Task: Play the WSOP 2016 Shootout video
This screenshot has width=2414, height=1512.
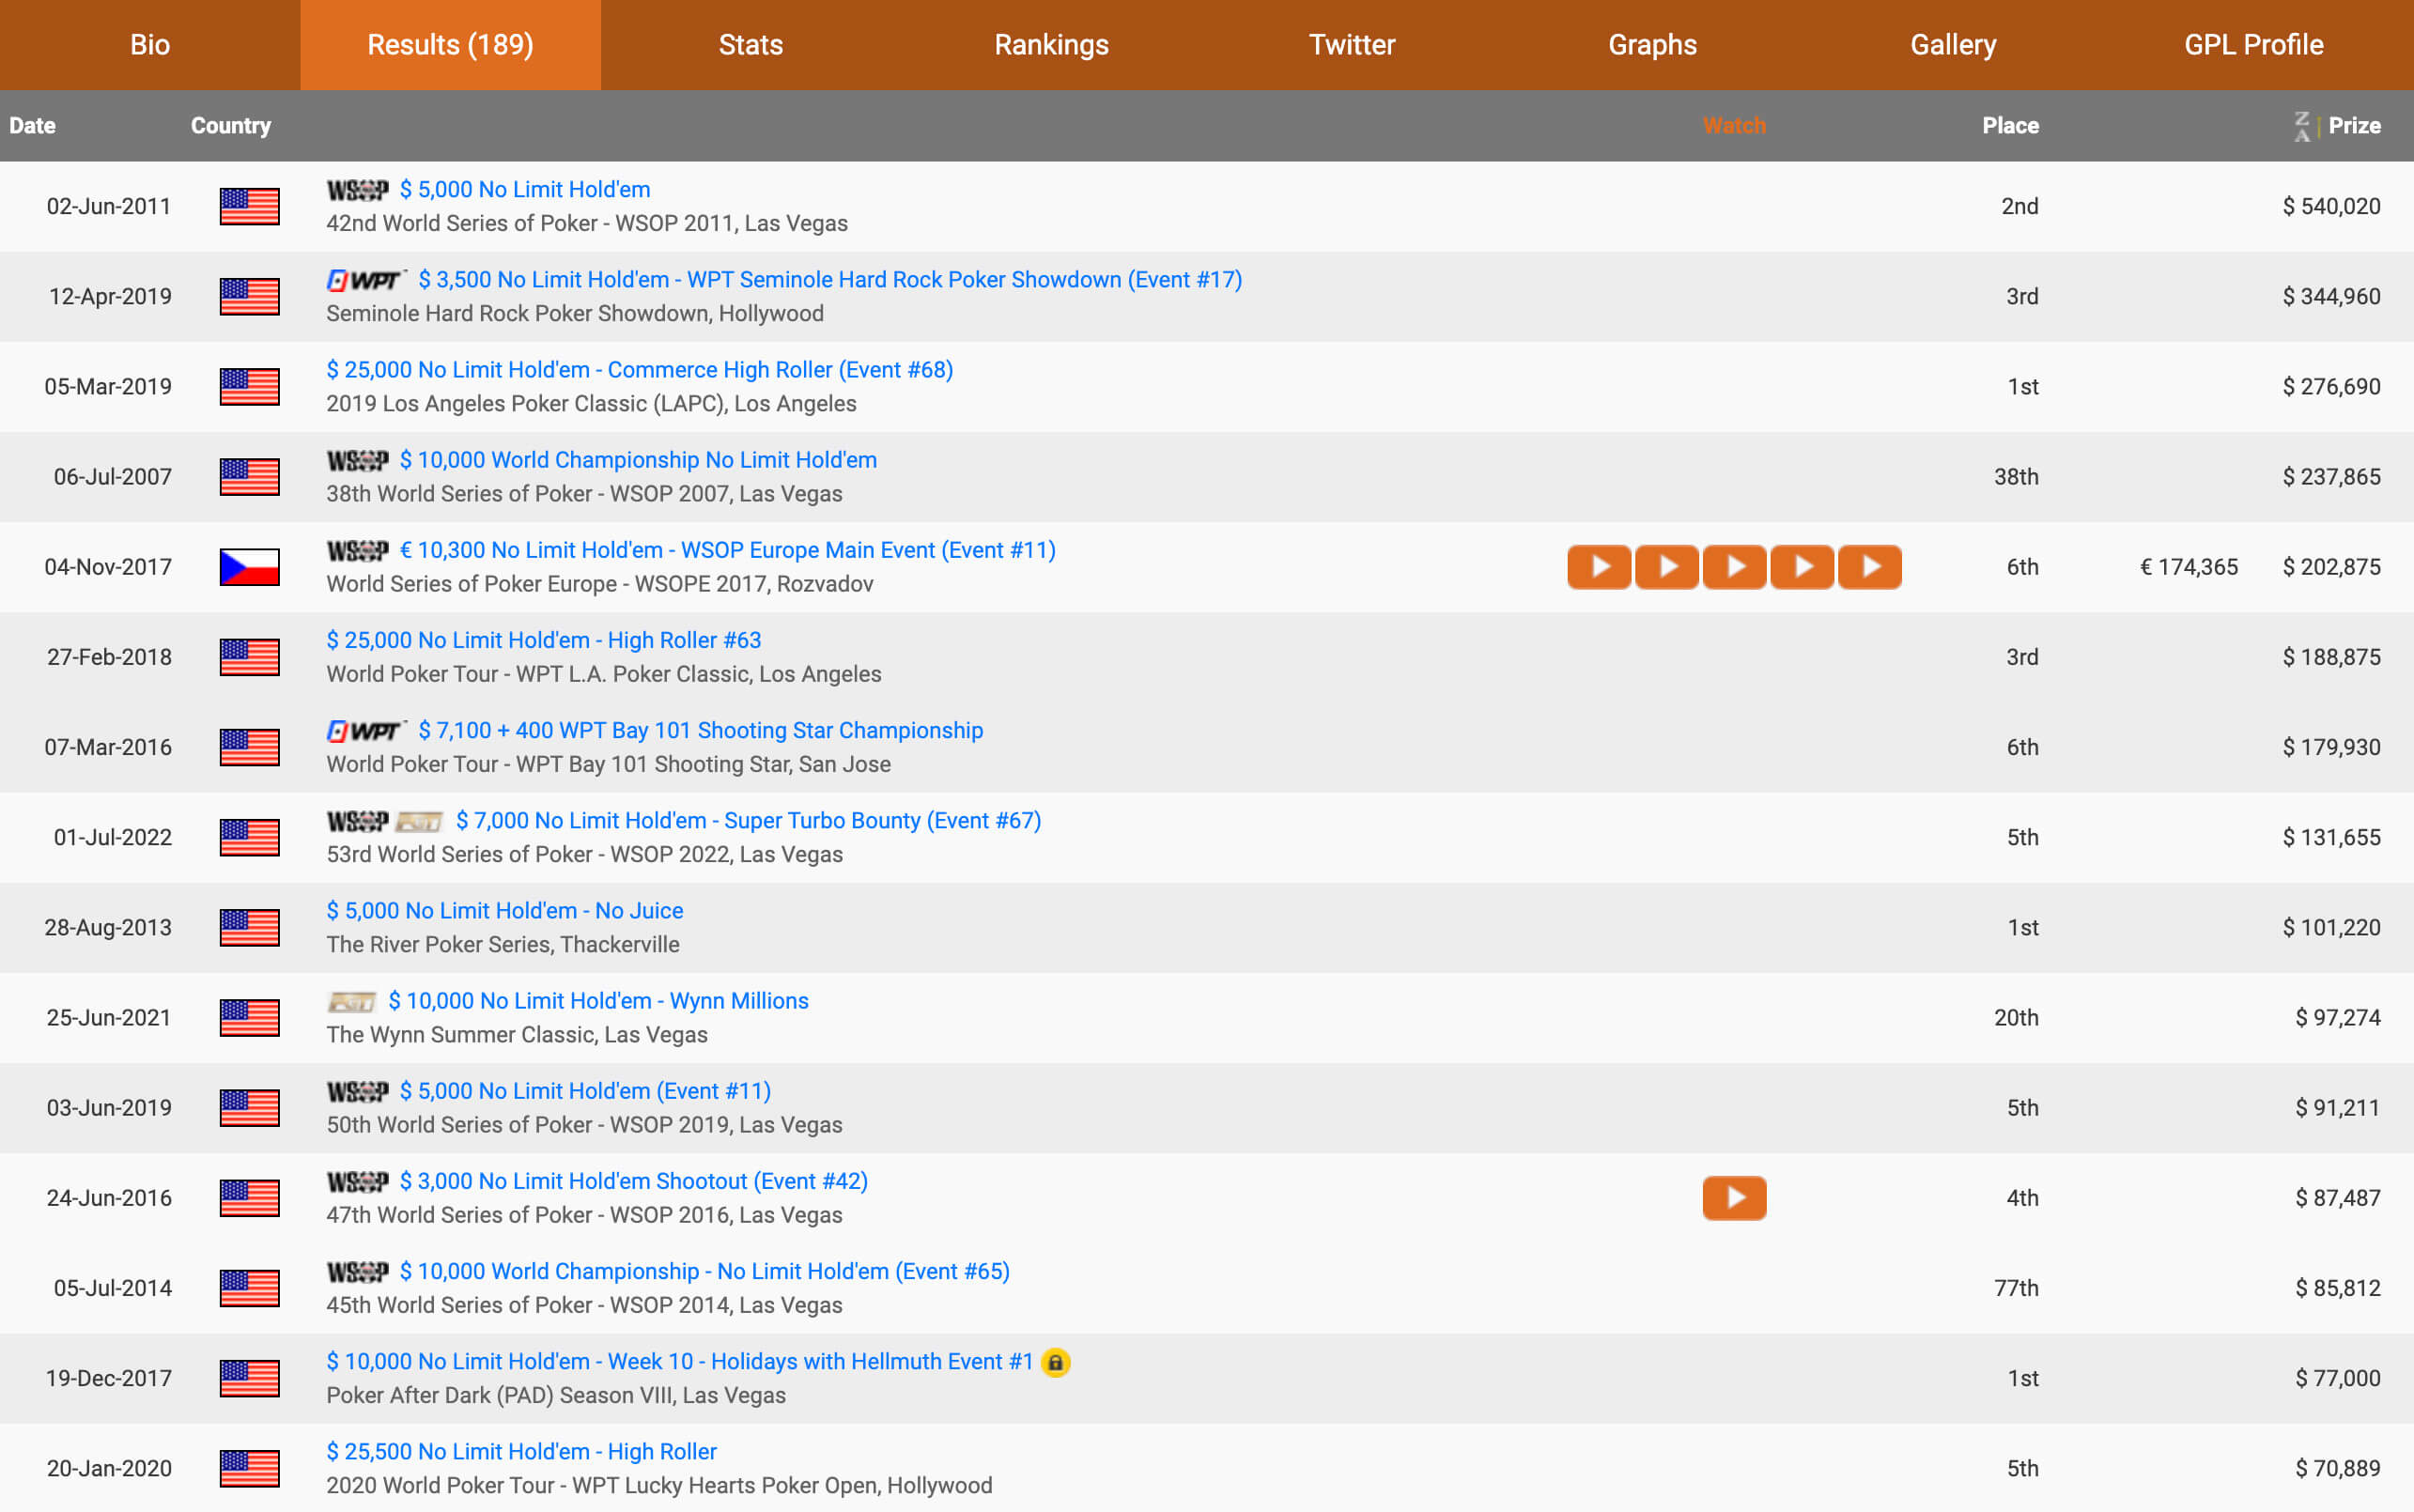Action: pyautogui.click(x=1734, y=1197)
